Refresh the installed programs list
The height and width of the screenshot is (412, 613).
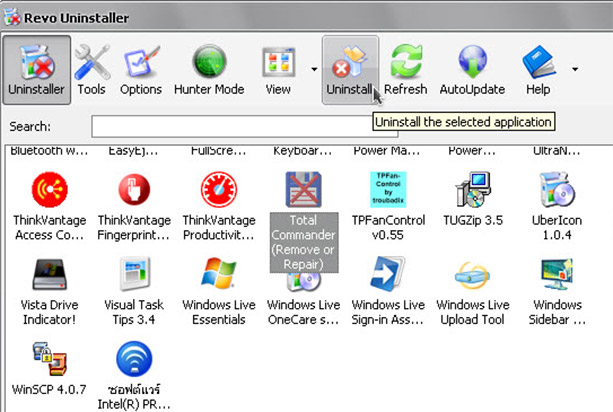[x=405, y=70]
